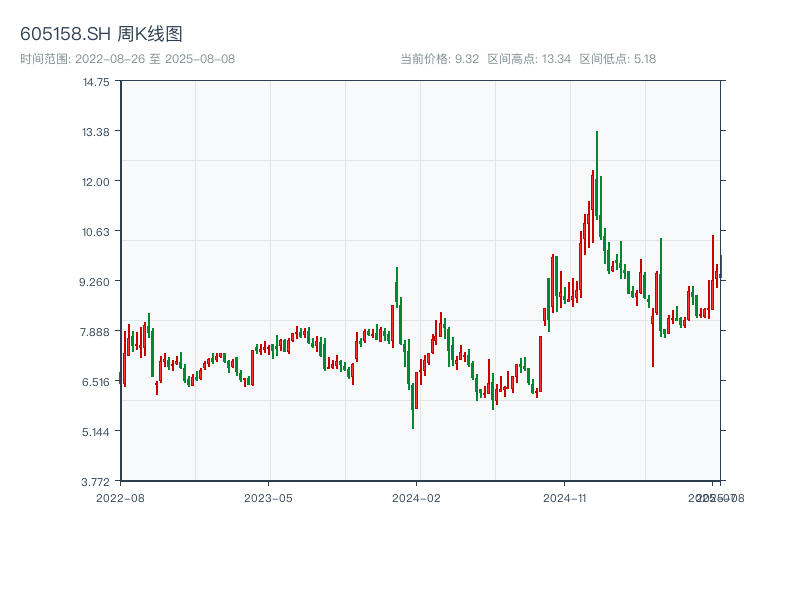This screenshot has width=800, height=600.
Task: Click the 3.772 bottom axis label
Action: point(96,481)
